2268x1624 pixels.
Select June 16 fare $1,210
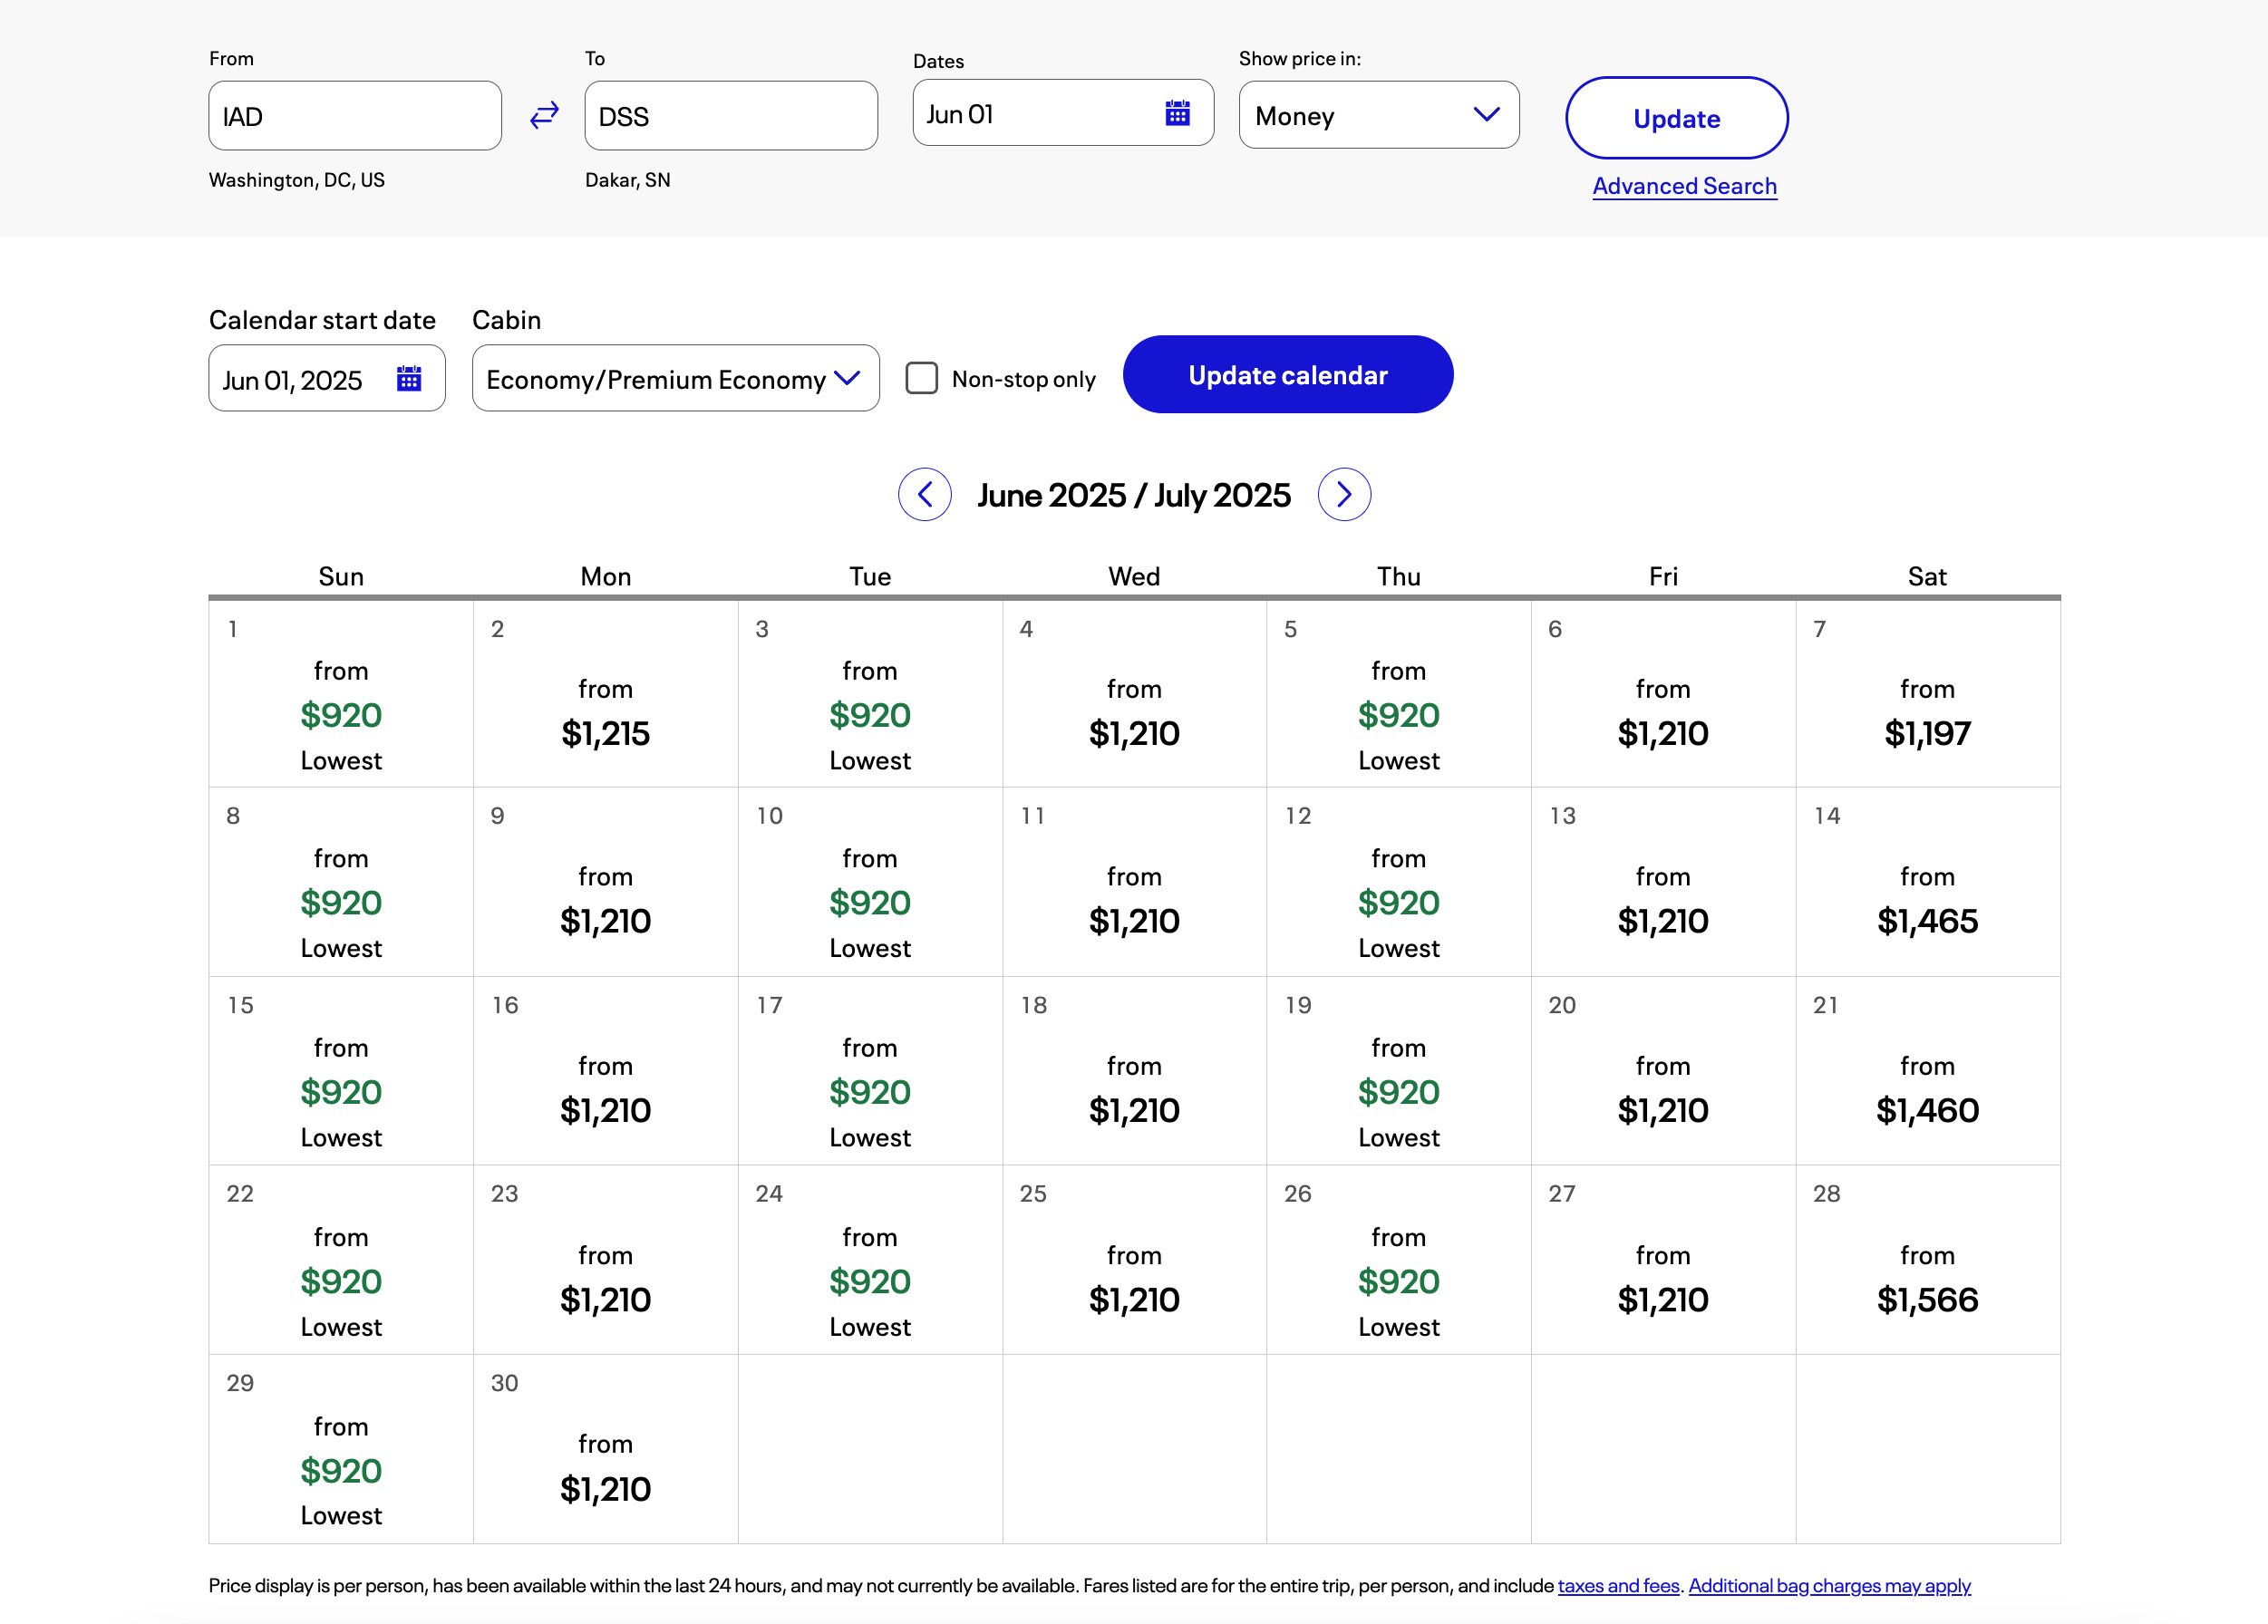[605, 1071]
